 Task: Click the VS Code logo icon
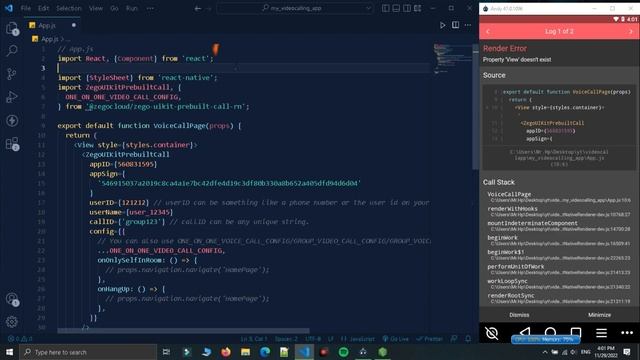pyautogui.click(x=9, y=8)
